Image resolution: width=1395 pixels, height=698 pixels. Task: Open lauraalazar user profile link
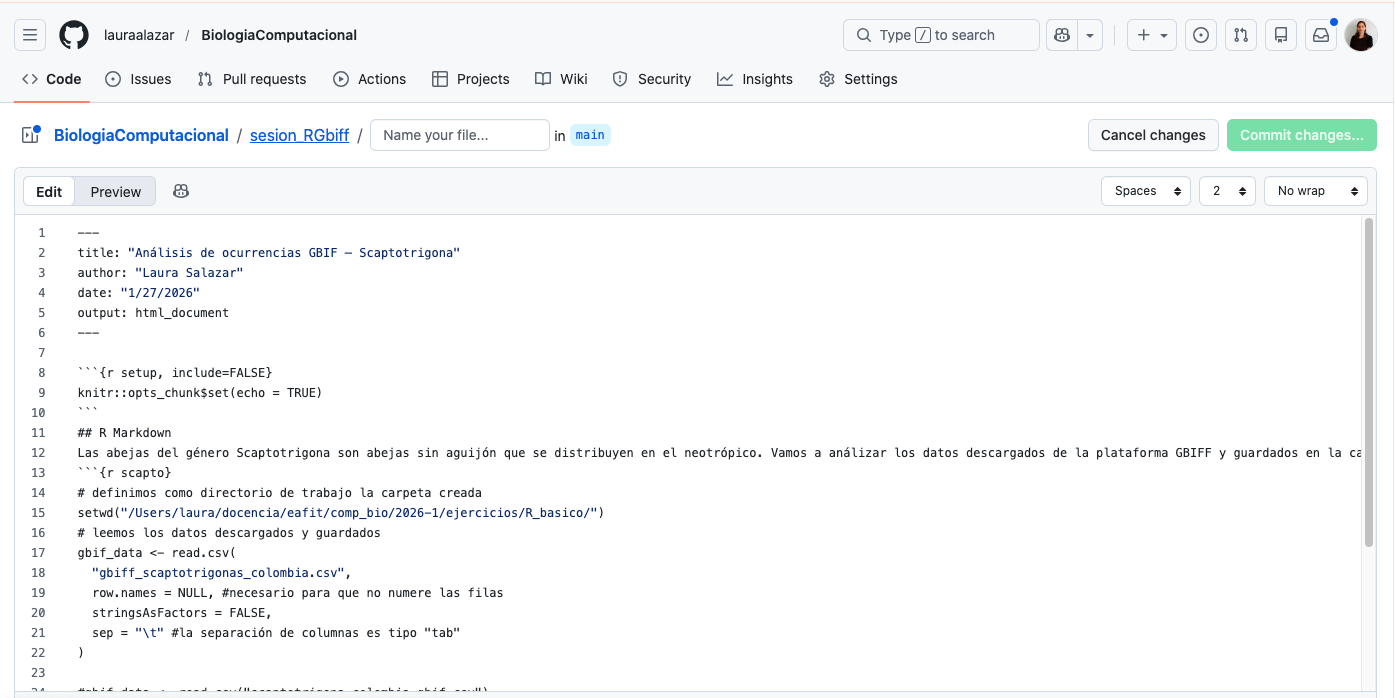tap(139, 35)
